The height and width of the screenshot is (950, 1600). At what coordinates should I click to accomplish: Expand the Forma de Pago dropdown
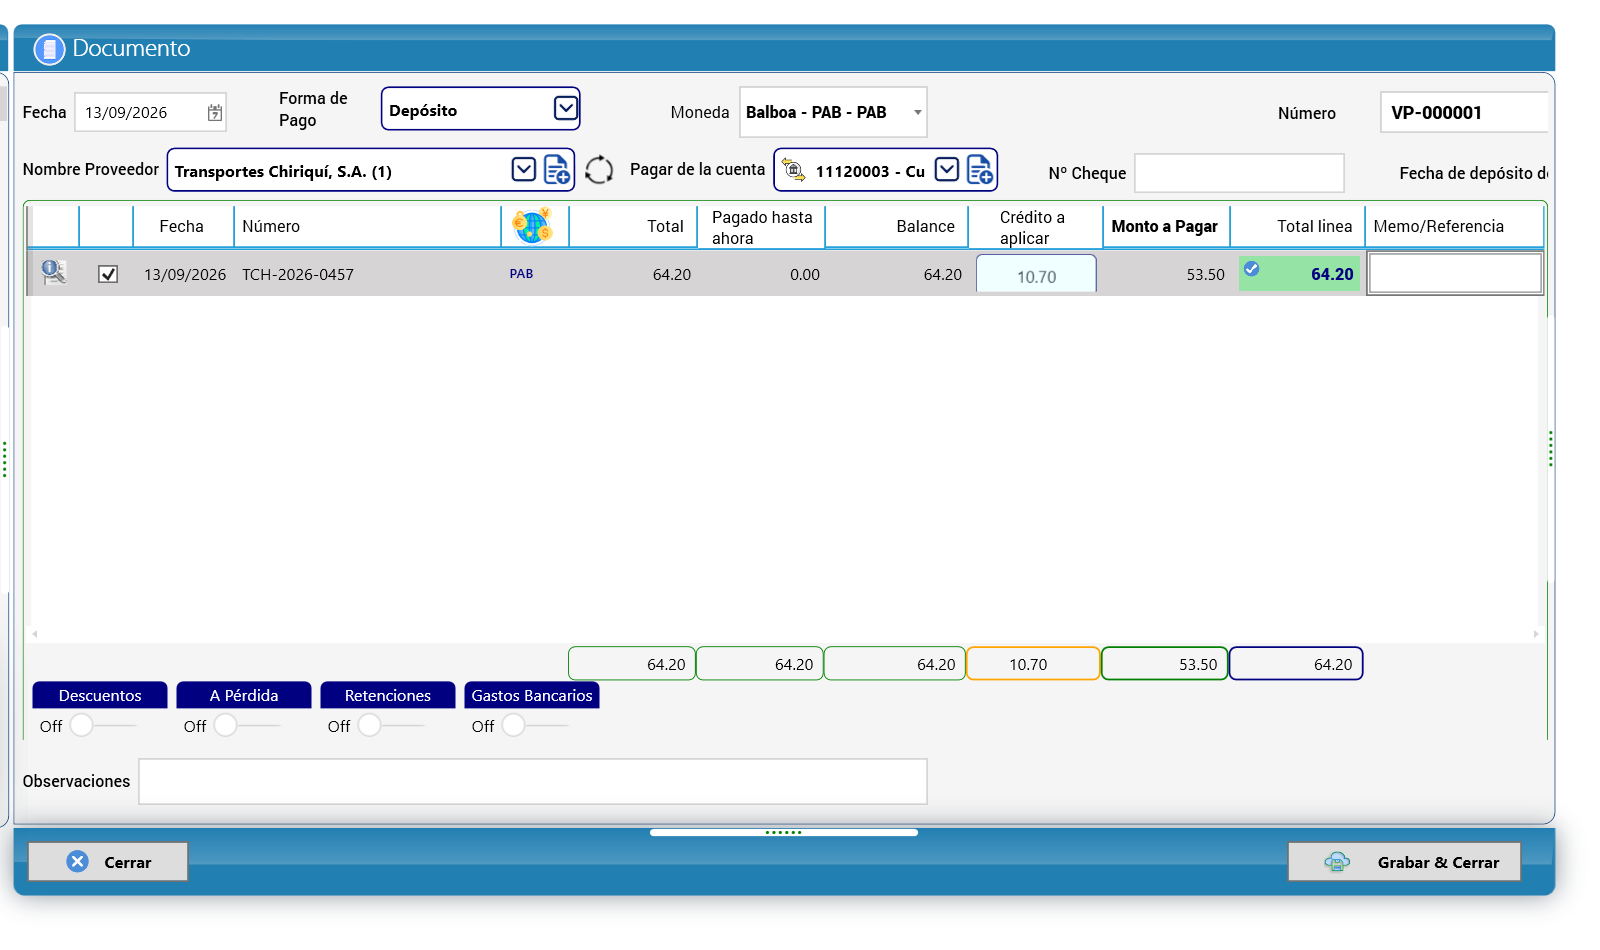pos(565,108)
